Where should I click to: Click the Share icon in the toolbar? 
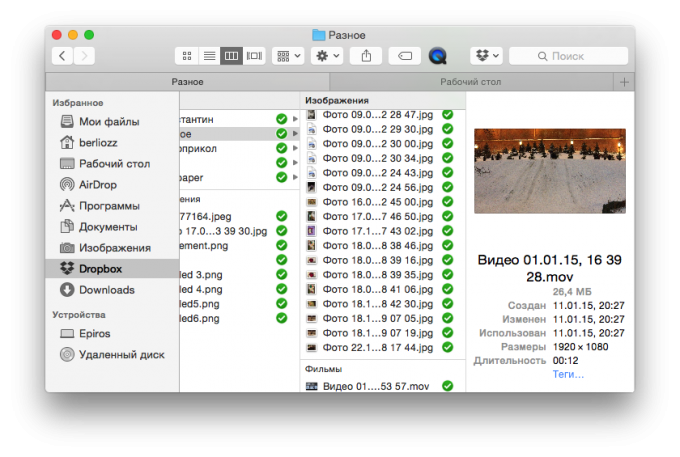coord(366,56)
